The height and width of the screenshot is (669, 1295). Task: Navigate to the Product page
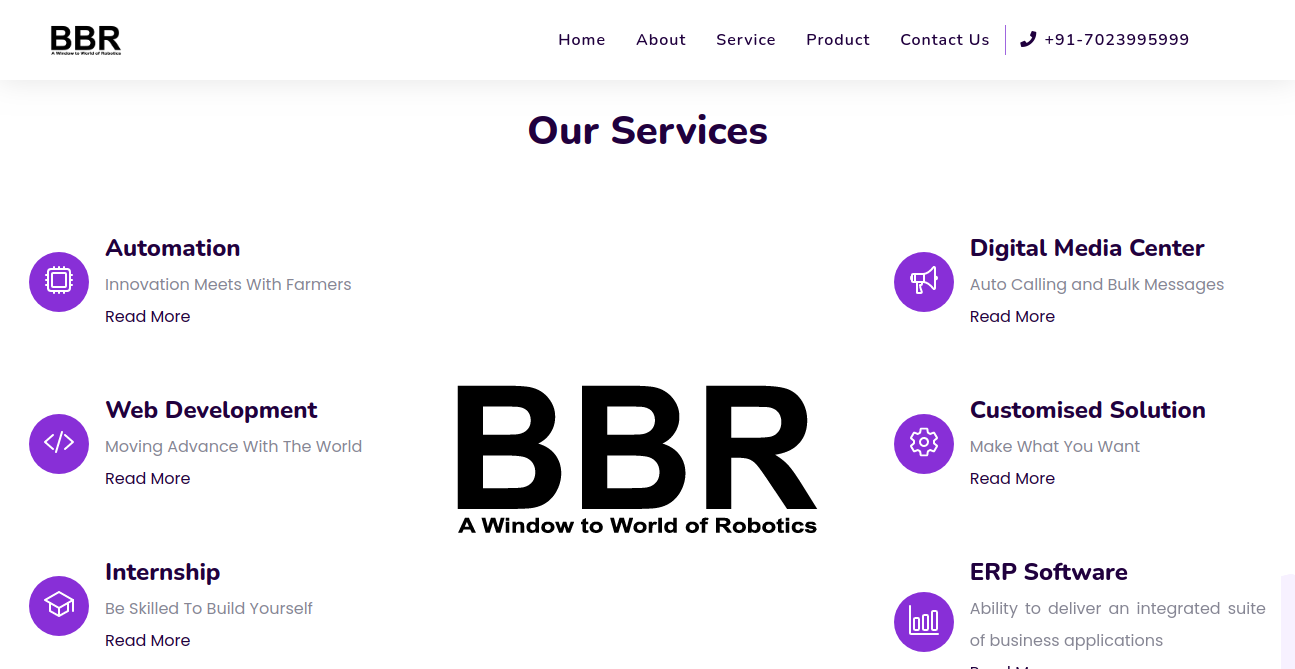[838, 40]
